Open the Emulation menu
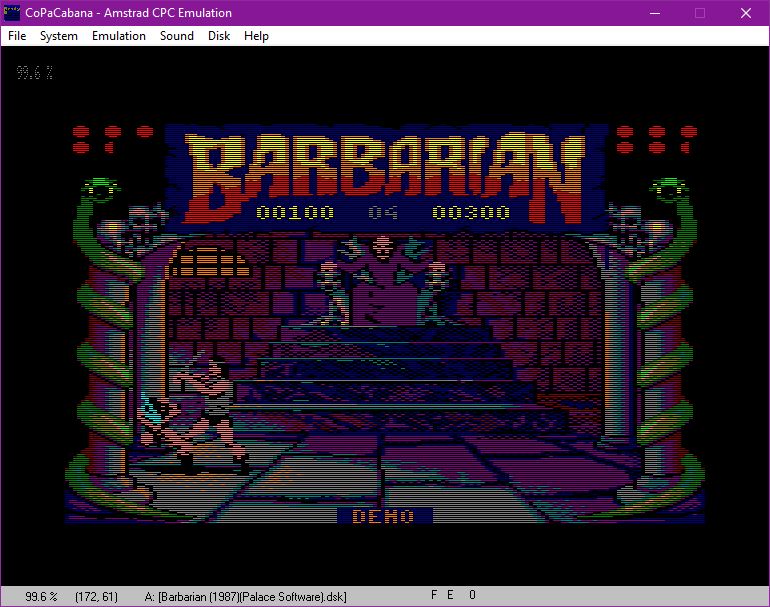This screenshot has height=607, width=770. [119, 36]
